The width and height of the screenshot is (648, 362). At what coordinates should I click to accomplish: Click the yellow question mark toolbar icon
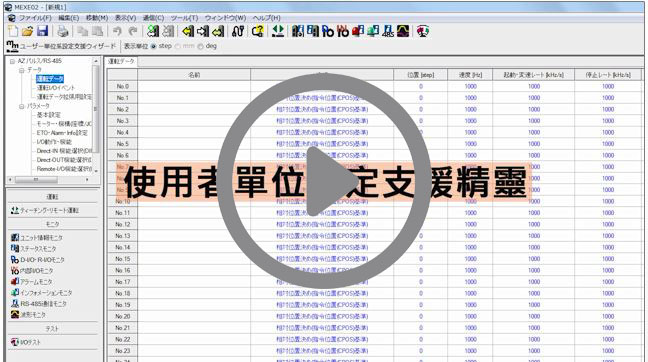pyautogui.click(x=258, y=31)
